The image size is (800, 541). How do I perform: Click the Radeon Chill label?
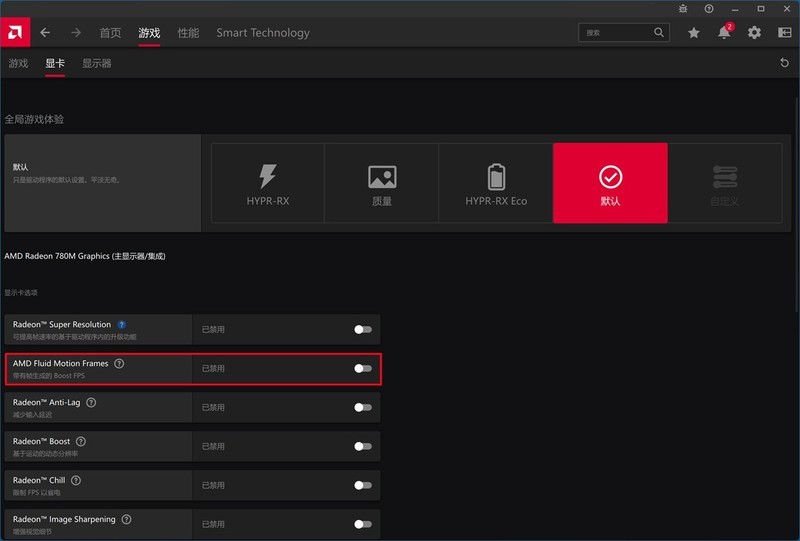[39, 480]
